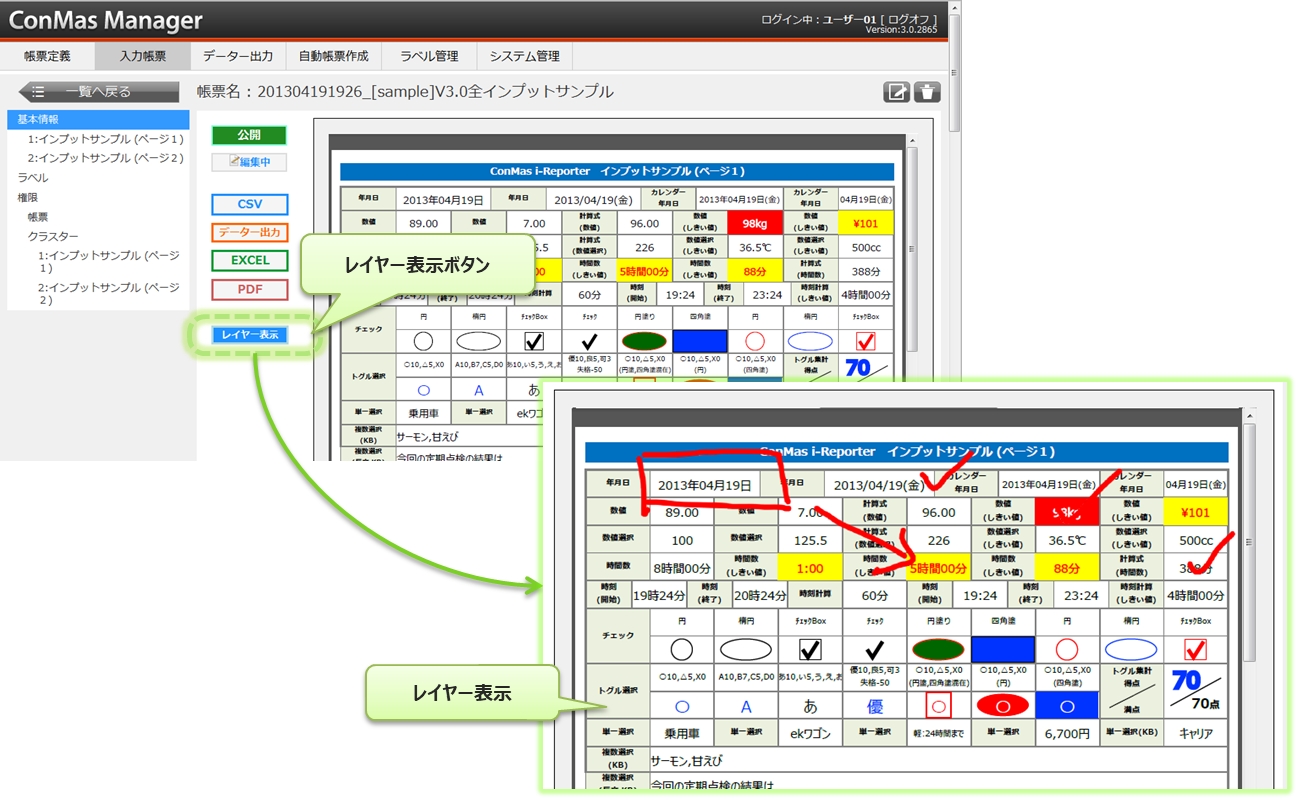The width and height of the screenshot is (1298, 800).
Task: Click the enlarged layer view's vertical scrollbar
Action: [1248, 540]
